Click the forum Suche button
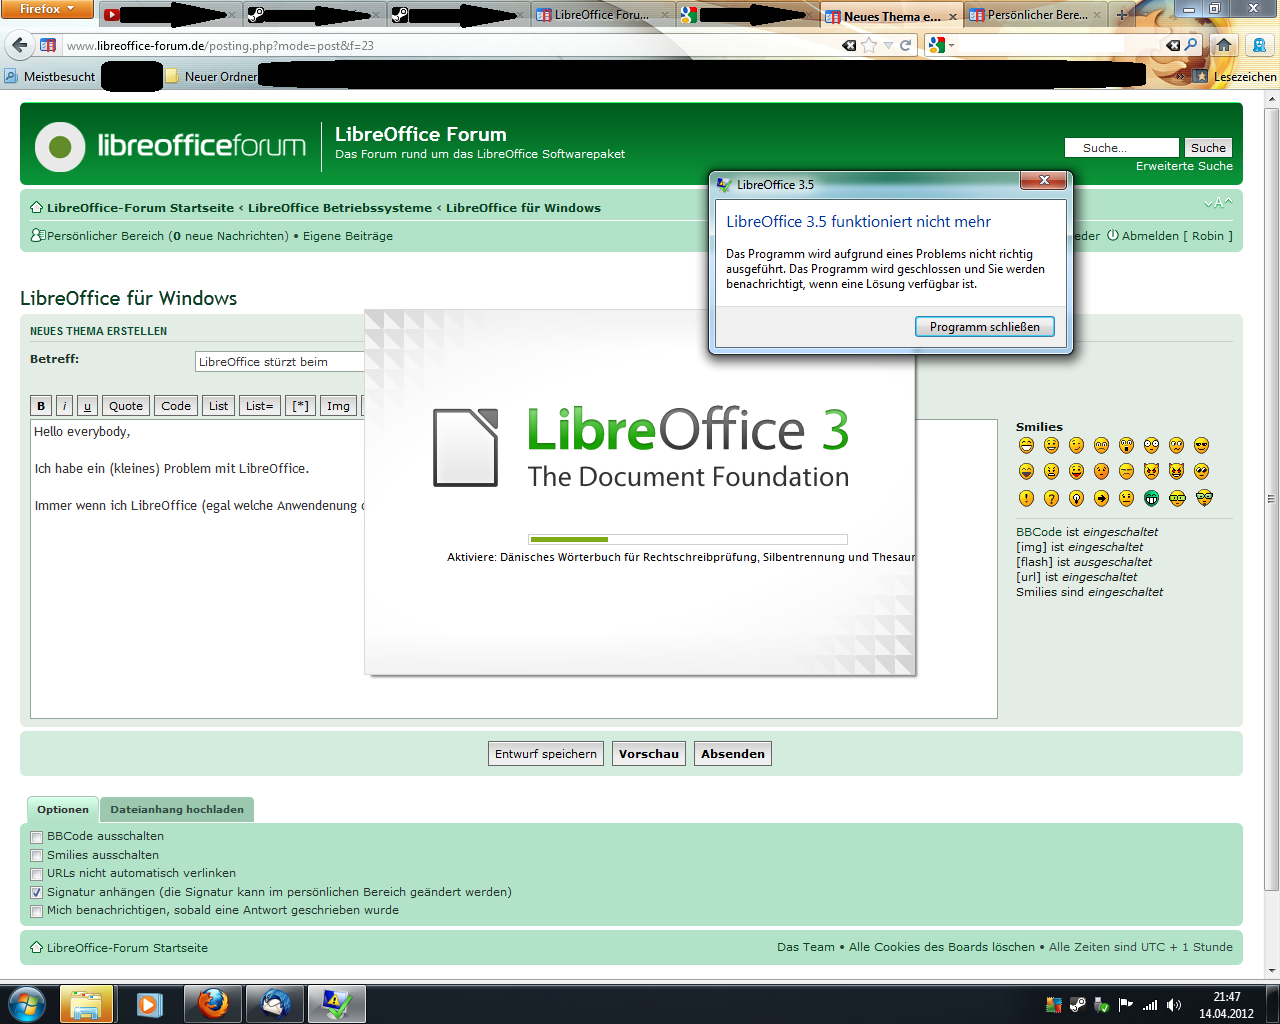Viewport: 1280px width, 1024px height. point(1208,147)
